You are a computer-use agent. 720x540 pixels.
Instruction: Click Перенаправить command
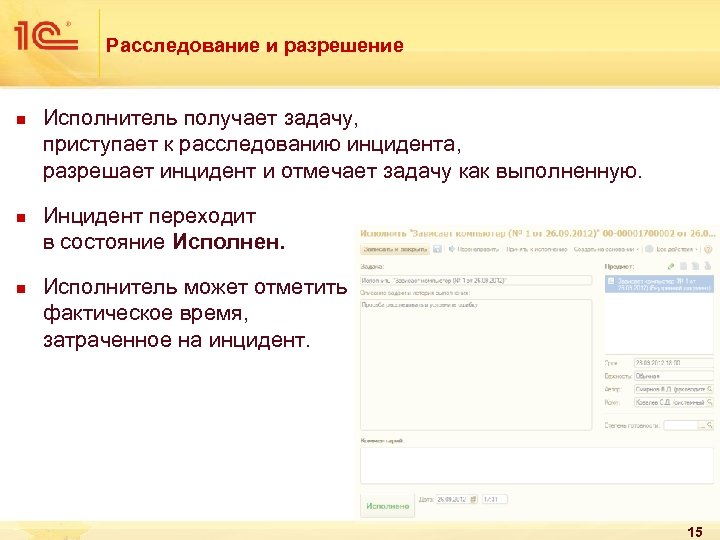tap(478, 249)
